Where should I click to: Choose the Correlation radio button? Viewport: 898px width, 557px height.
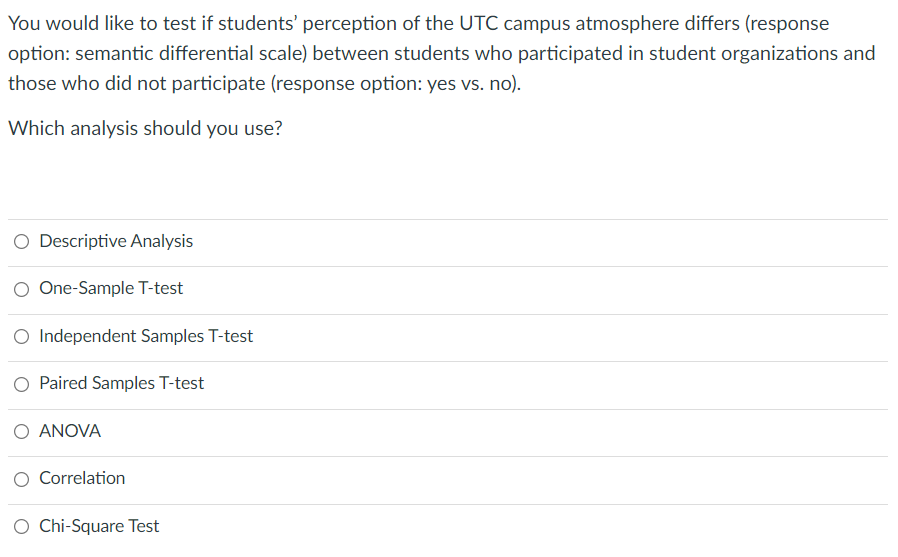pyautogui.click(x=22, y=479)
